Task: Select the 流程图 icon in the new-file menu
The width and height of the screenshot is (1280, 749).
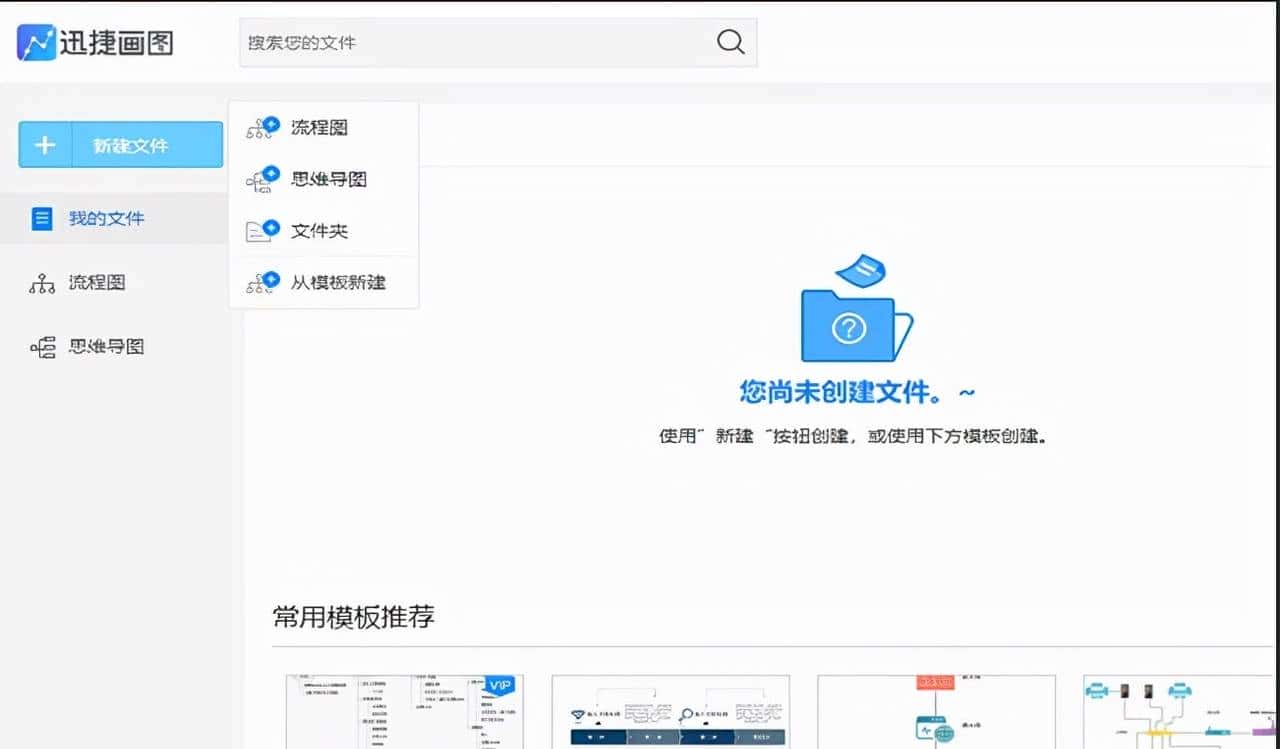Action: pos(262,126)
